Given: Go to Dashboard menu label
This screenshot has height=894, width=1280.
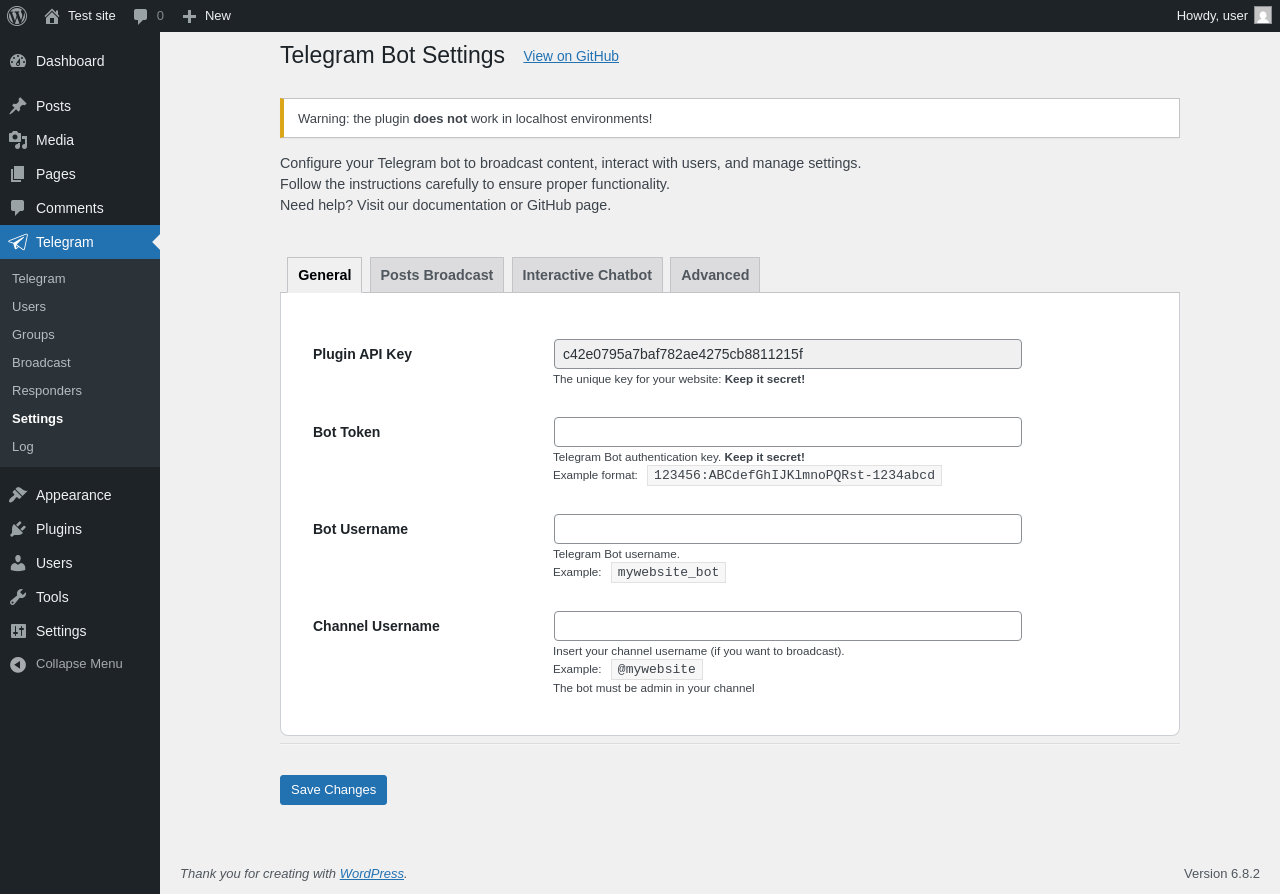Looking at the screenshot, I should point(70,61).
